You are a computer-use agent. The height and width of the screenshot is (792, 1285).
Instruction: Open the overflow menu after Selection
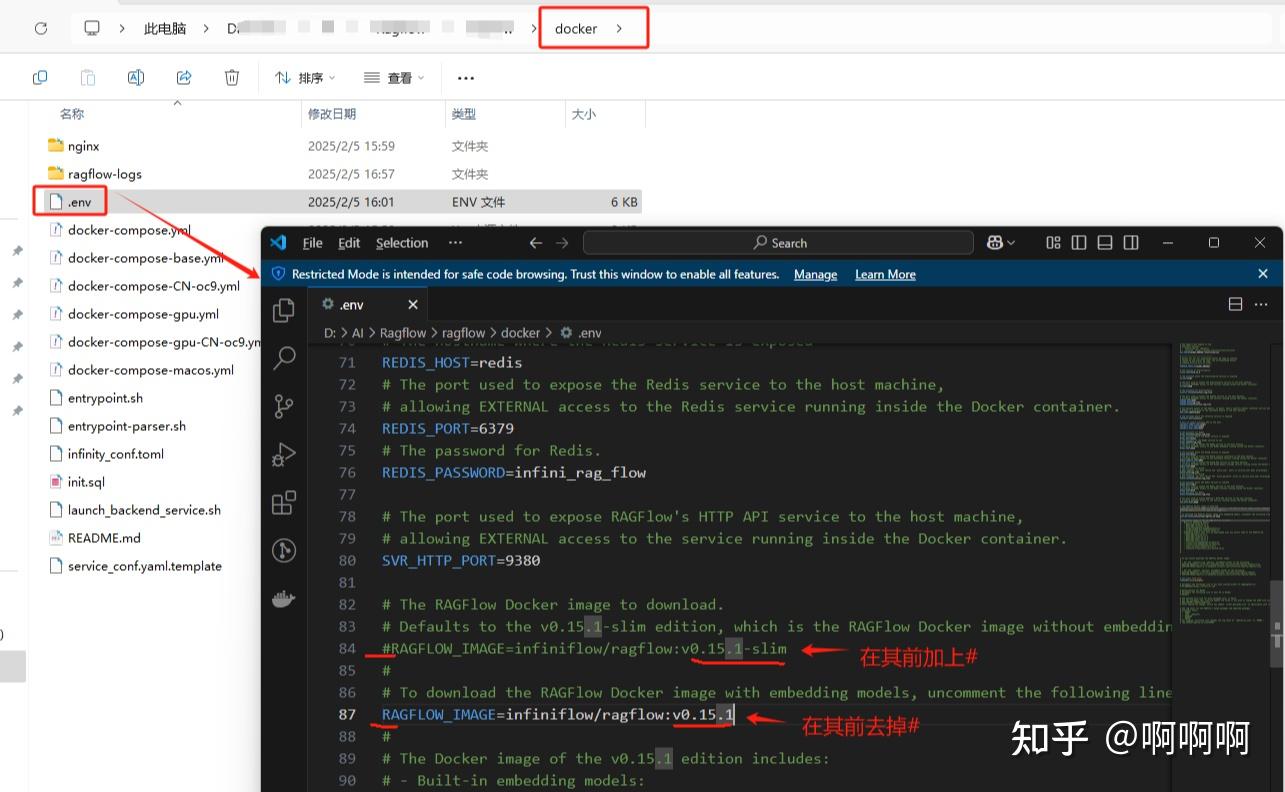[x=456, y=243]
